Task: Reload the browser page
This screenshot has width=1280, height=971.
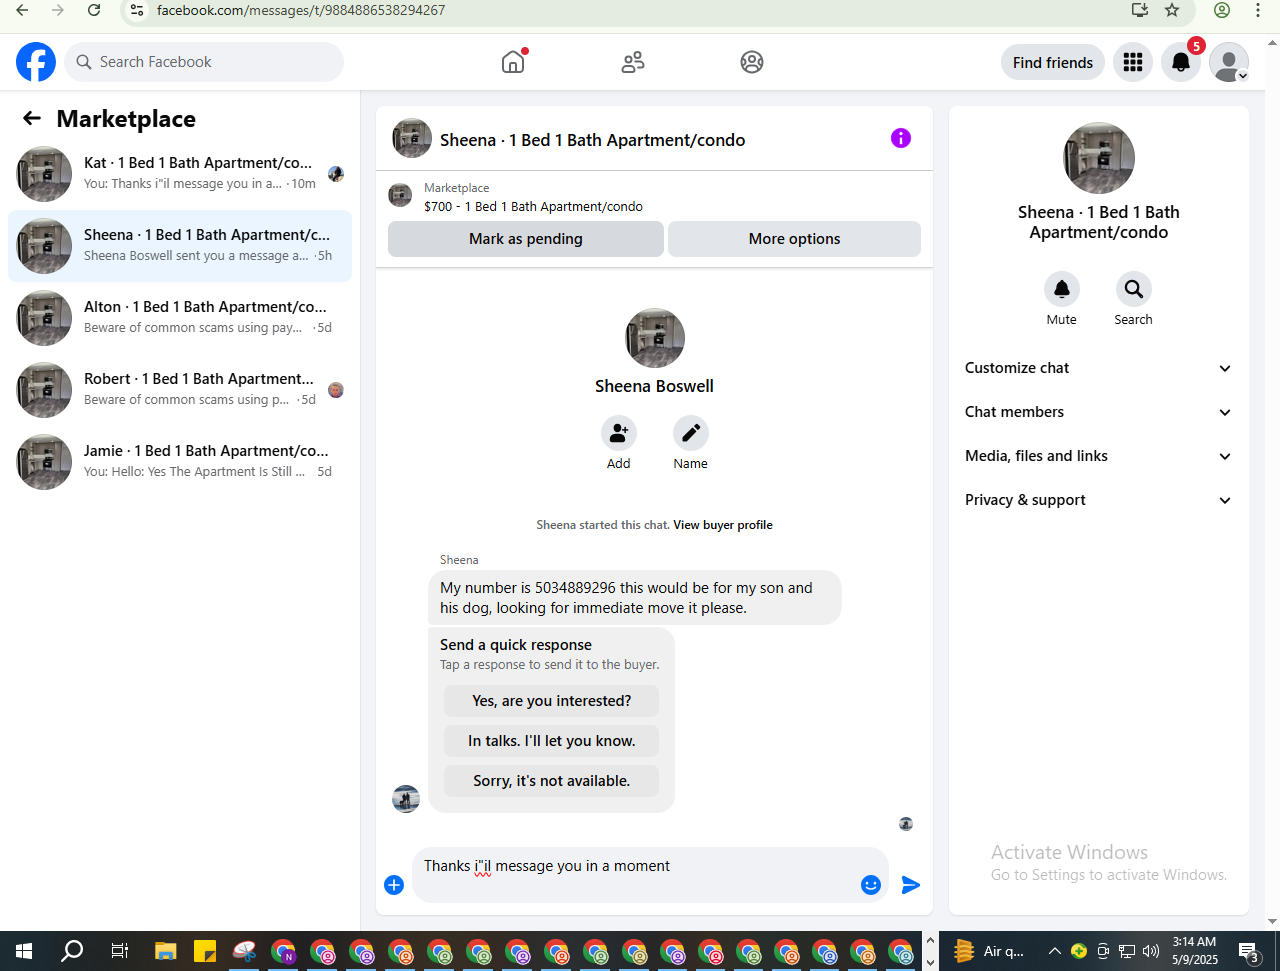Action: click(94, 10)
